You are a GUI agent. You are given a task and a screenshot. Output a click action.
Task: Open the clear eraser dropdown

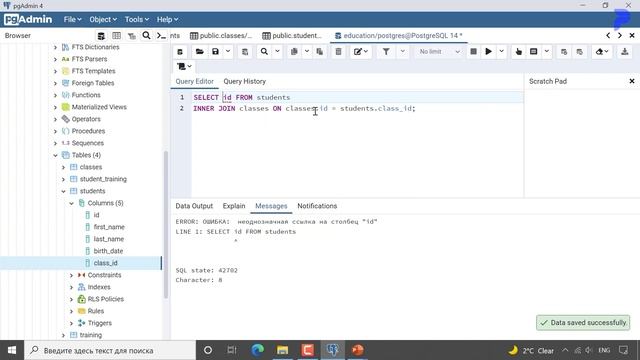[x=602, y=52]
